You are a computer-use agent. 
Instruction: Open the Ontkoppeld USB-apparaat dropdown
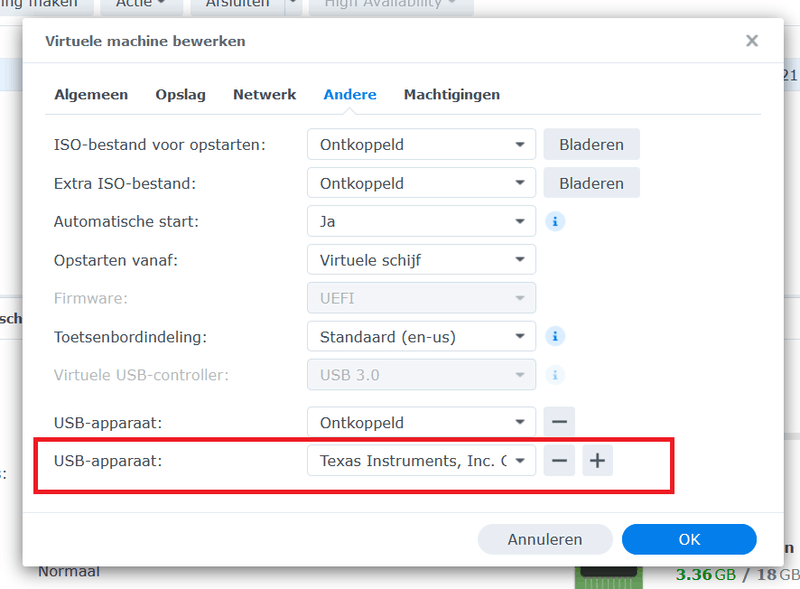421,422
